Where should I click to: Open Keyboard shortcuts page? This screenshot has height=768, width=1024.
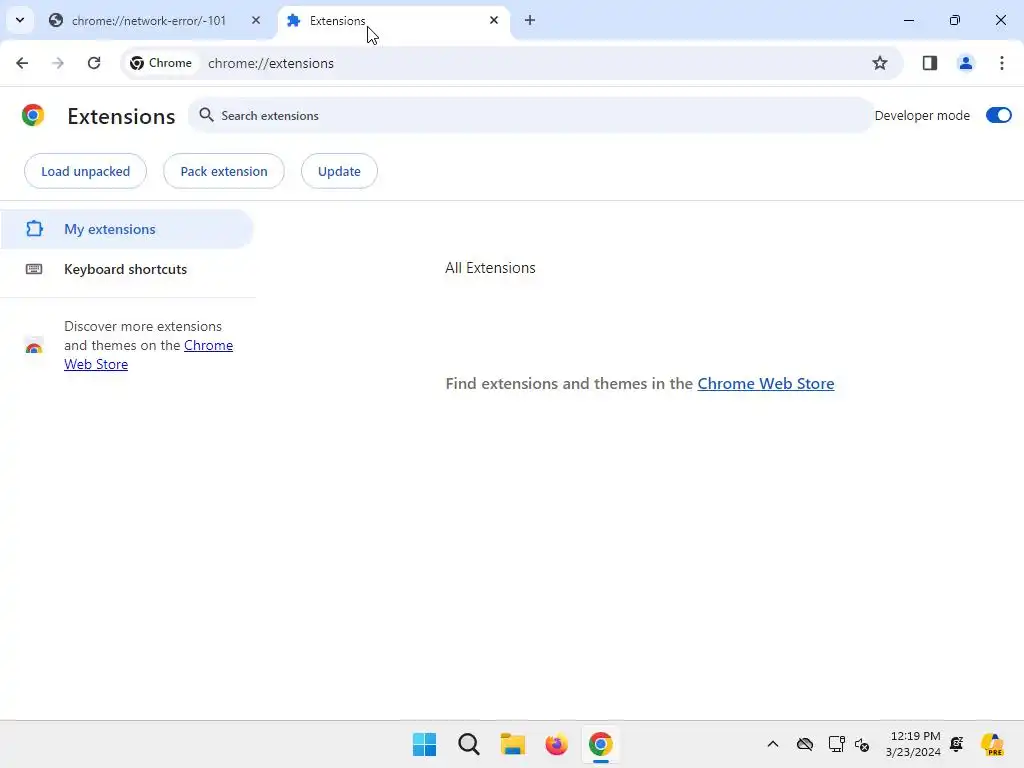[127, 269]
